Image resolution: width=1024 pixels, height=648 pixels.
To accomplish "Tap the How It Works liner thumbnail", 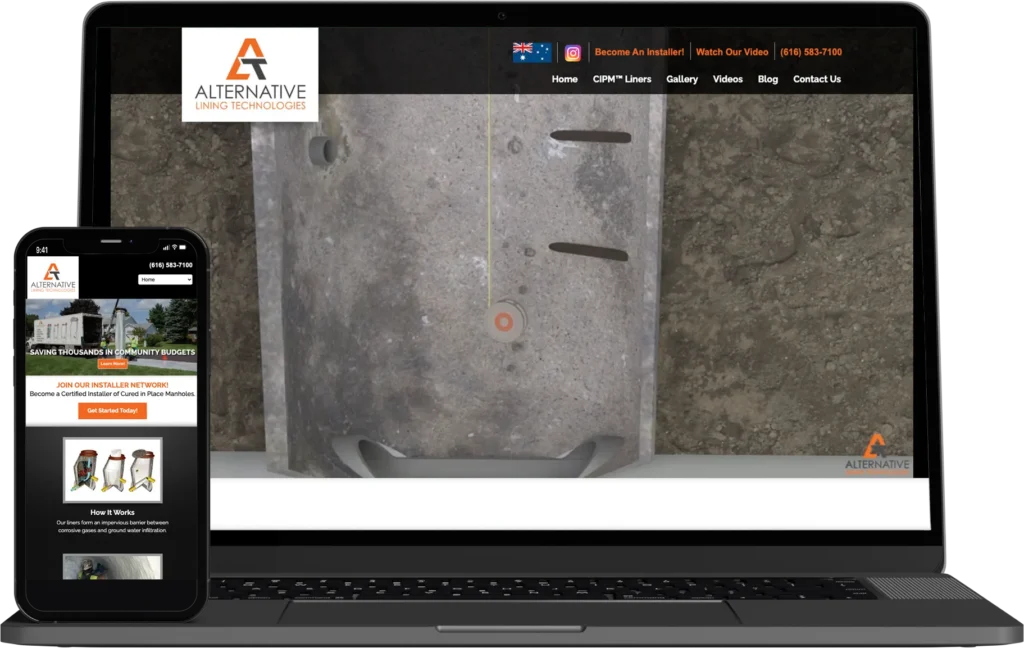I will [x=112, y=470].
